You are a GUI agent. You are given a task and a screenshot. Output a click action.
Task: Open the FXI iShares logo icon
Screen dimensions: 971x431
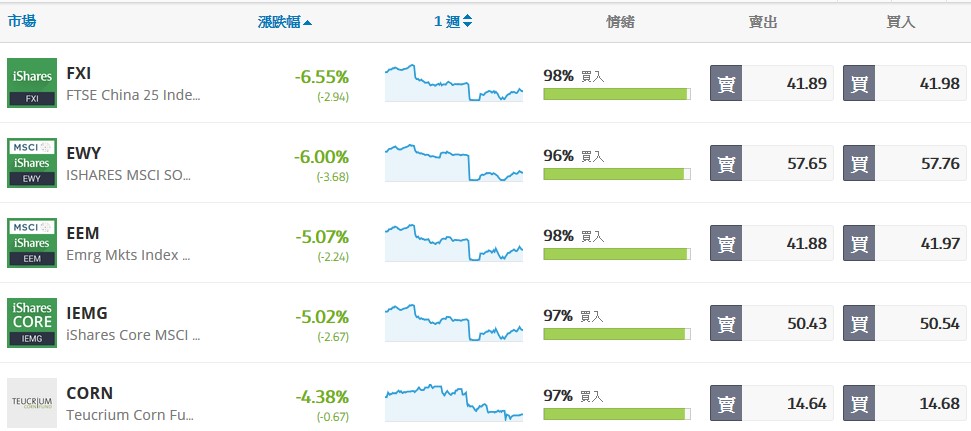(x=32, y=83)
